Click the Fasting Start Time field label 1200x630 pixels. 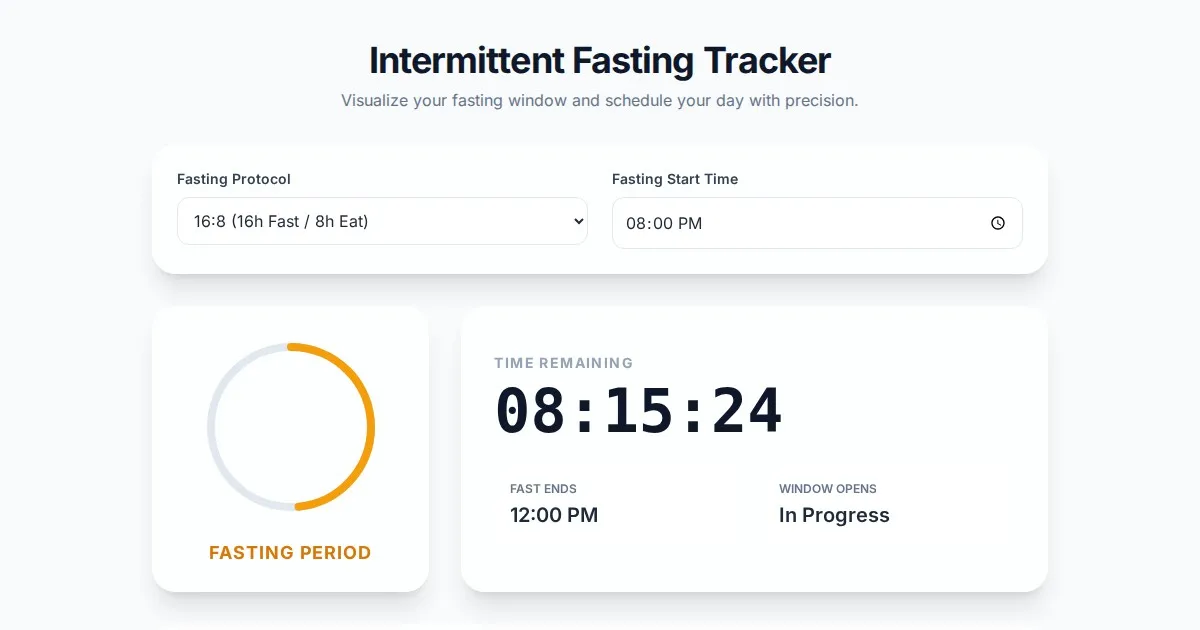(x=675, y=179)
